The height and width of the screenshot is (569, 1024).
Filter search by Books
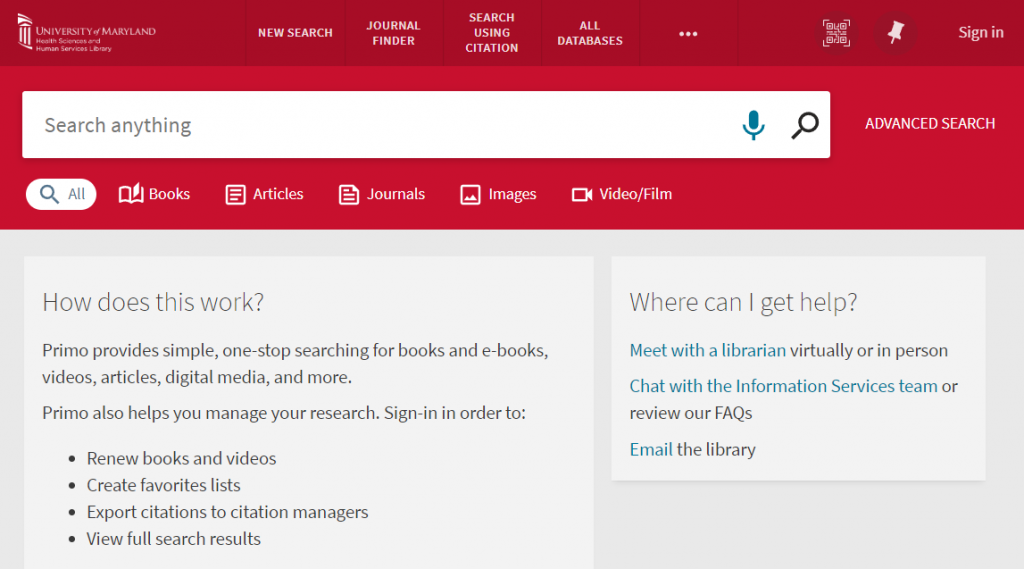(x=155, y=194)
